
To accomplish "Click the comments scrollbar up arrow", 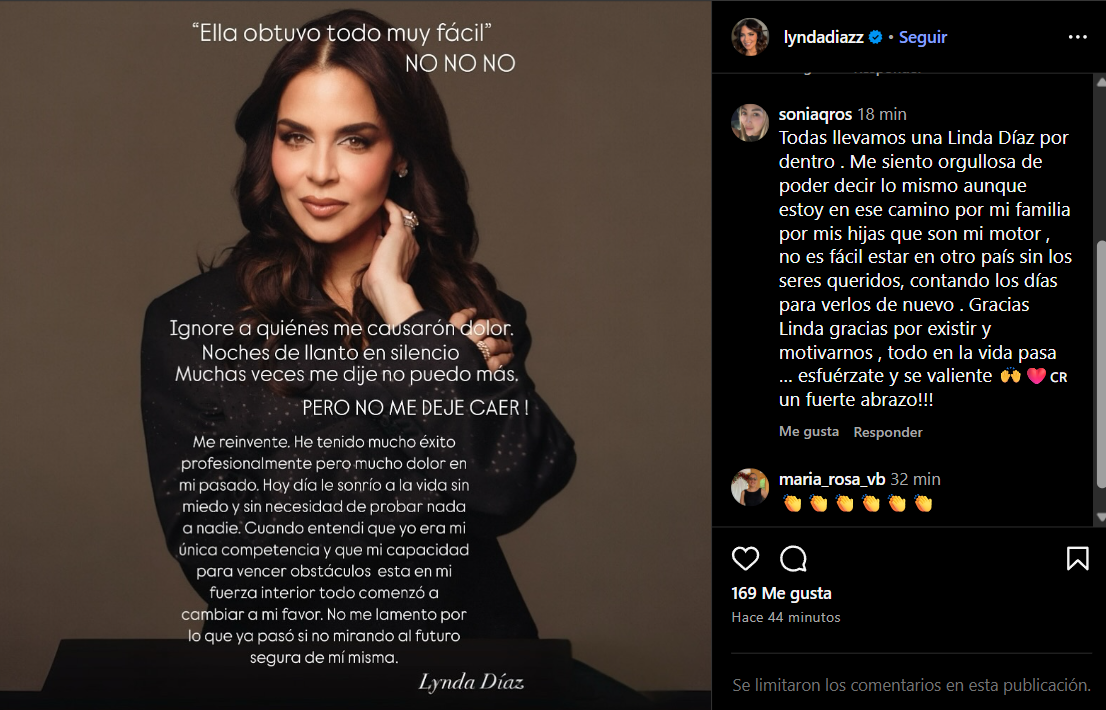I will click(x=1100, y=82).
